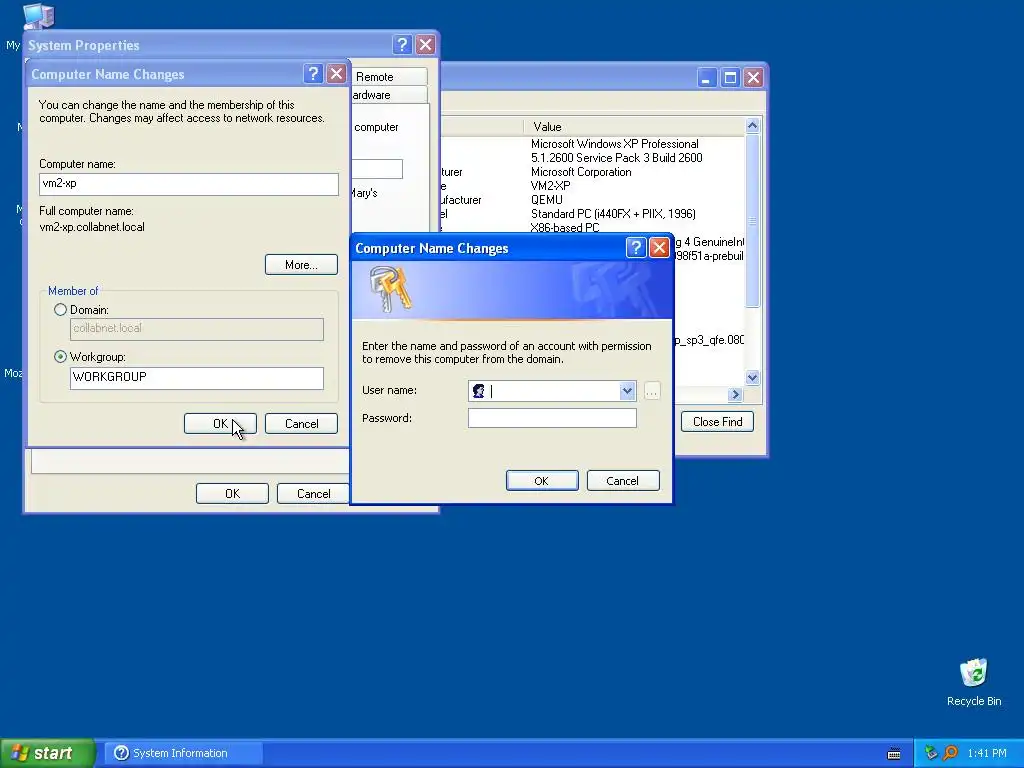This screenshot has width=1024, height=768.
Task: Click the network tray icon
Action: [x=931, y=753]
